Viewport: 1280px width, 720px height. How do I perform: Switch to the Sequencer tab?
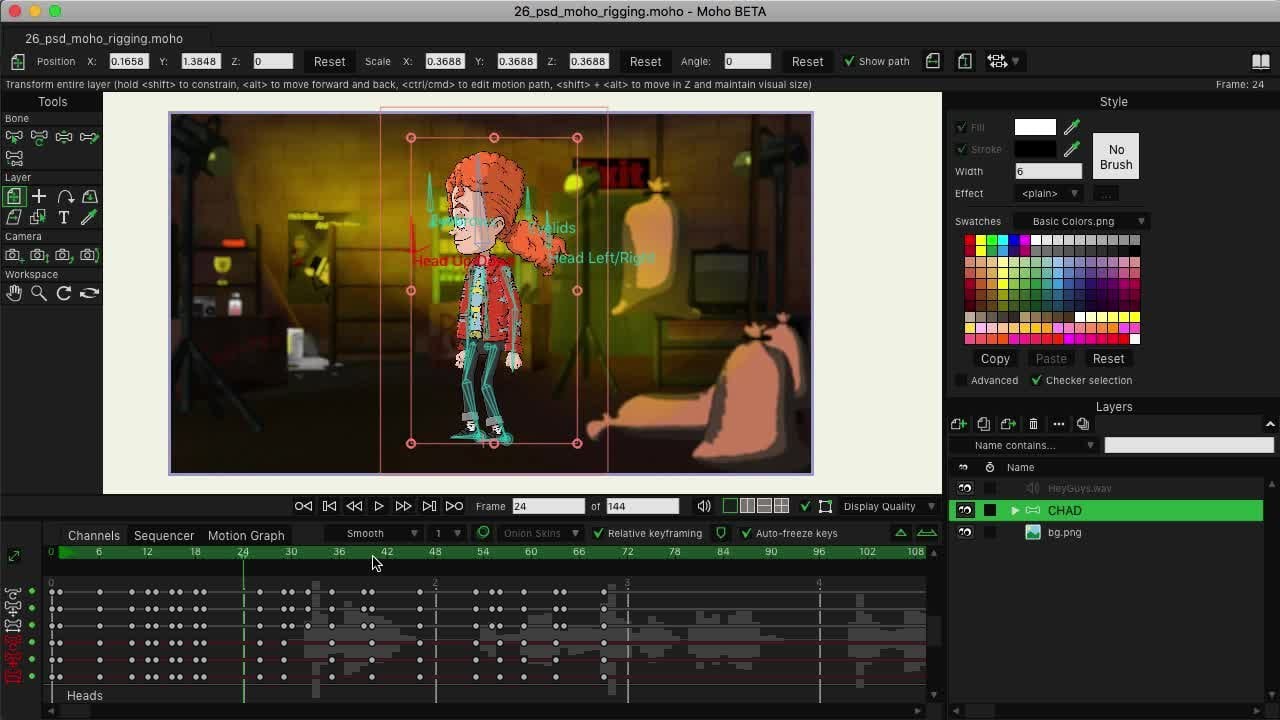tap(164, 535)
